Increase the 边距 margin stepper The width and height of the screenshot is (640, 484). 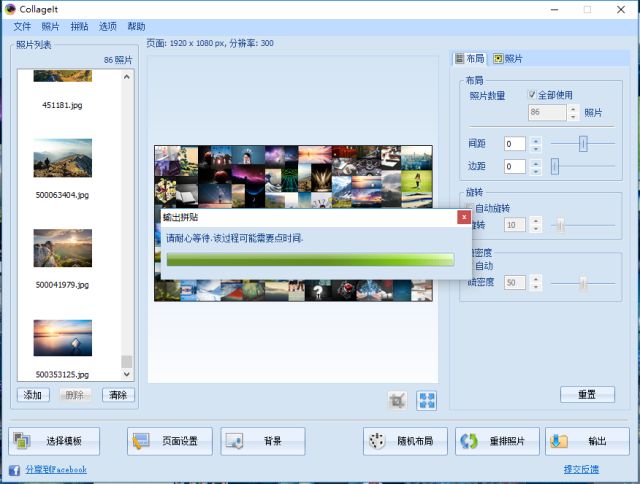pos(536,162)
